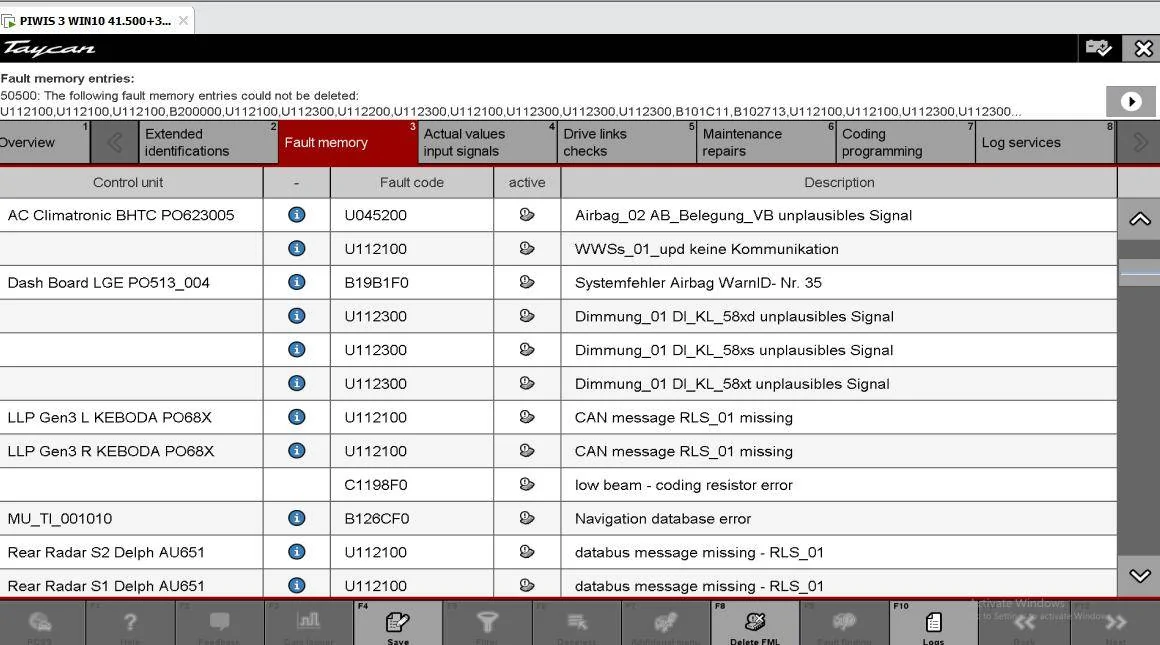
Task: Click the Back double-arrow button
Action: [x=1025, y=623]
